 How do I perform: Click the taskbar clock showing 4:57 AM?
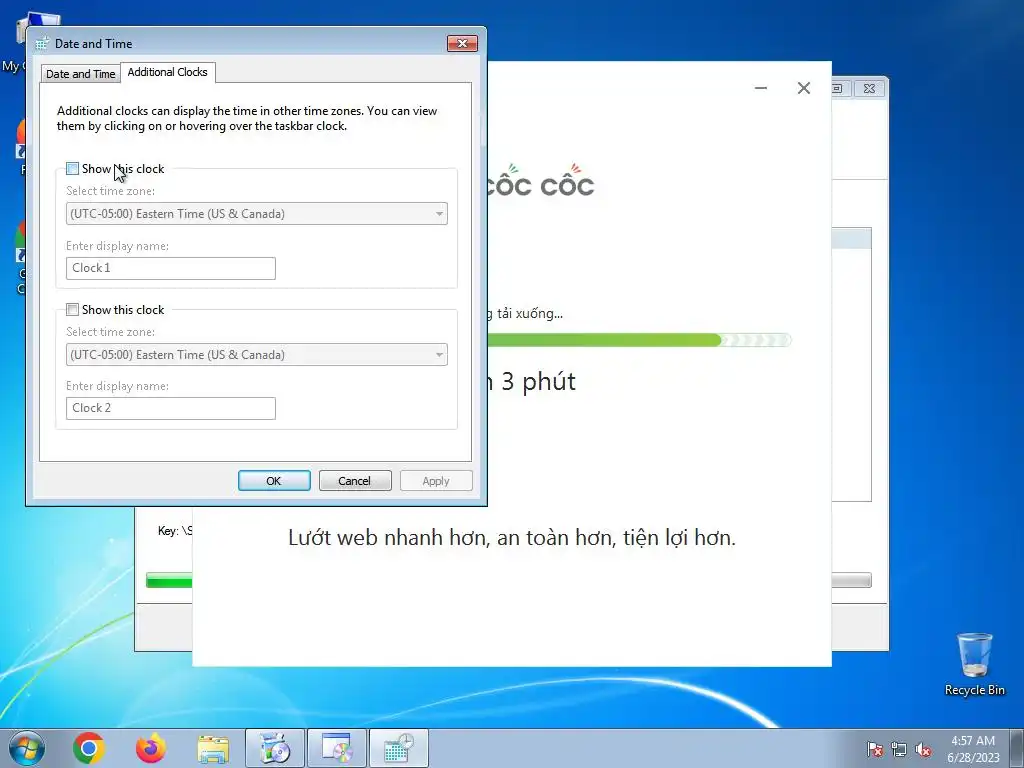click(x=973, y=749)
